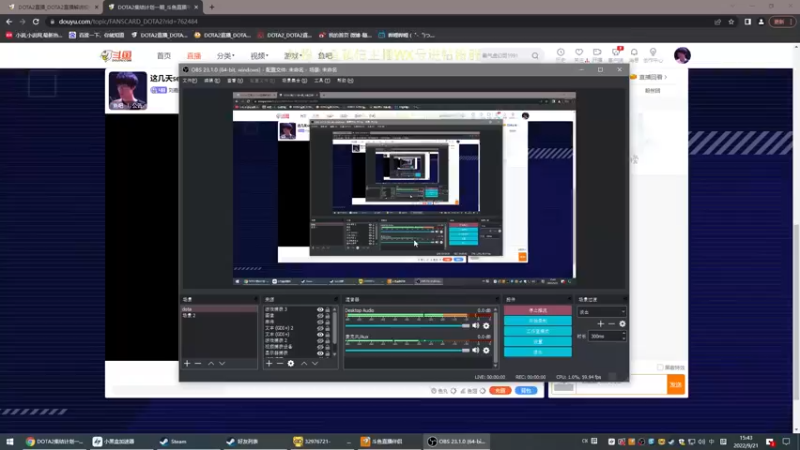
Task: Click start recording button in OBS
Action: 538,320
